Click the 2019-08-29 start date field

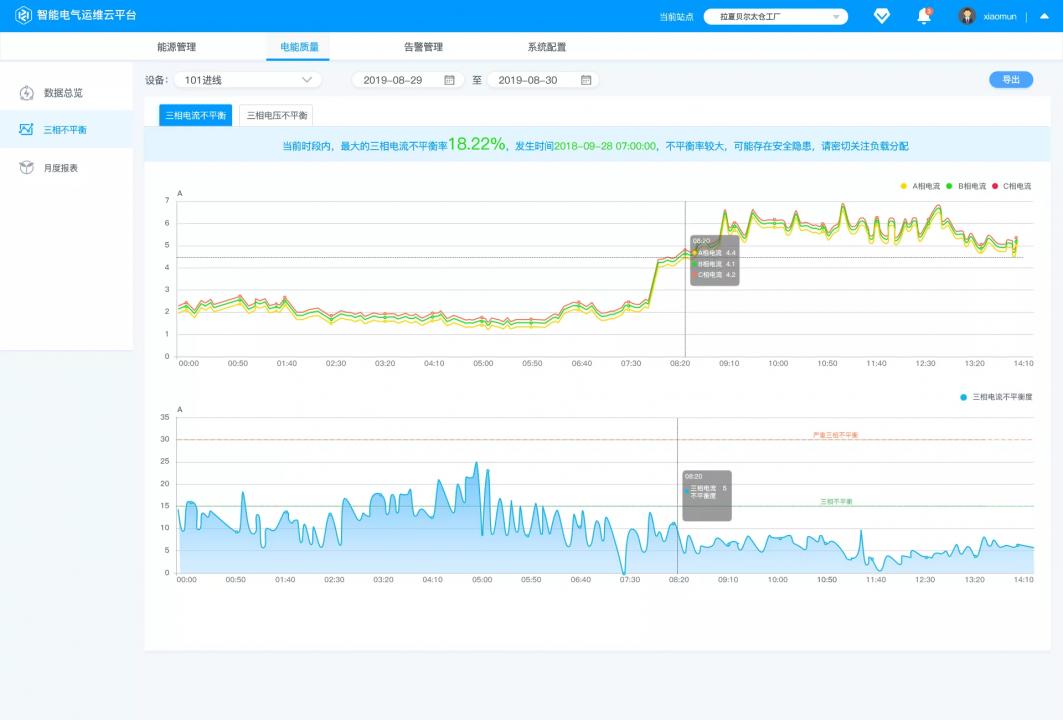point(395,80)
